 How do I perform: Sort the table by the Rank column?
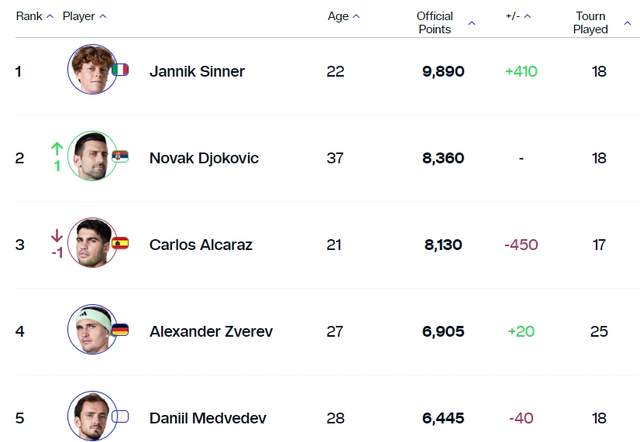click(x=34, y=16)
